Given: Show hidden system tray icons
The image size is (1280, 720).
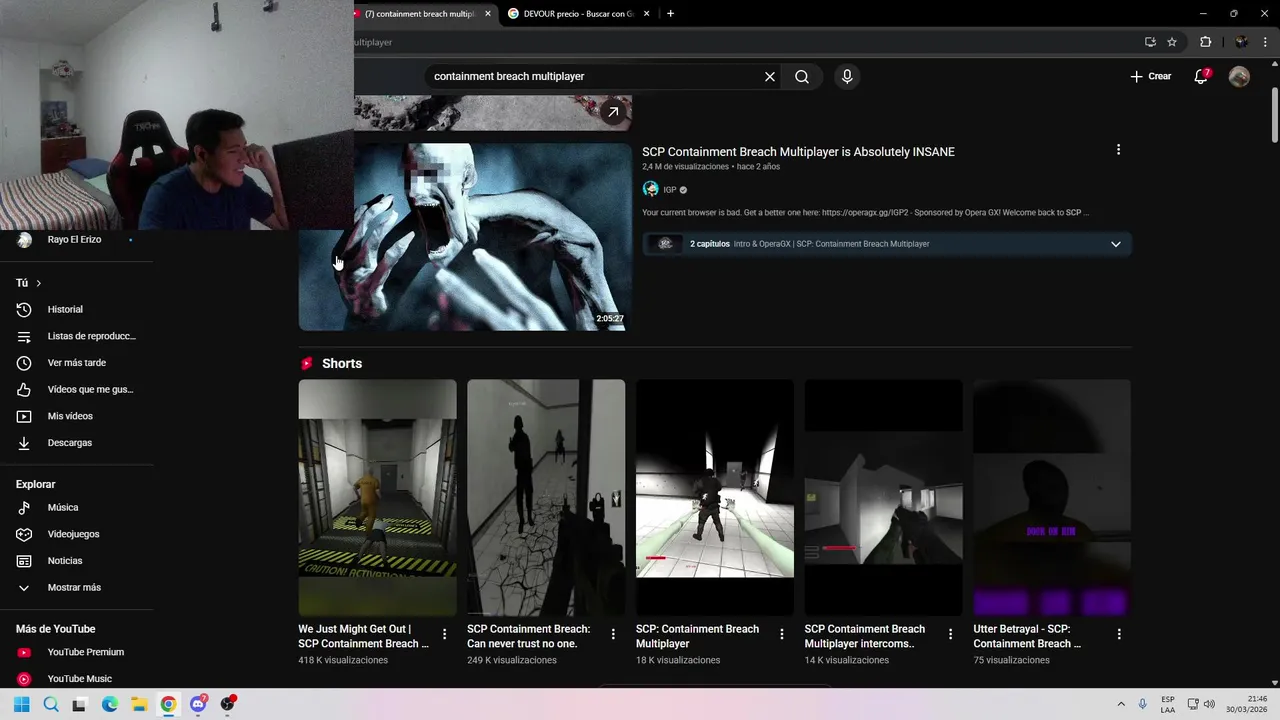Looking at the screenshot, I should pos(1121,704).
